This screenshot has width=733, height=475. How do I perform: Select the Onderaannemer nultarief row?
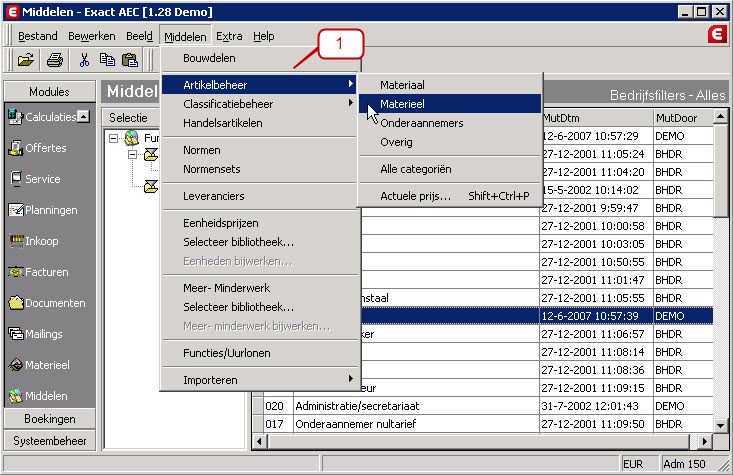click(482, 424)
